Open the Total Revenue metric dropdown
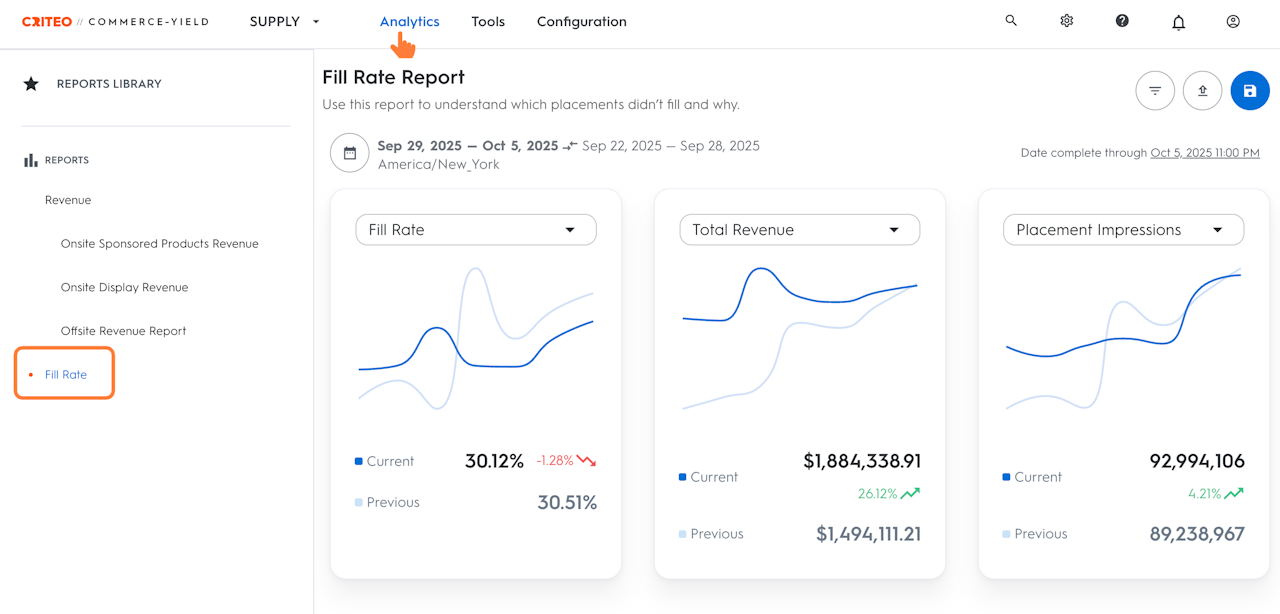 [x=800, y=230]
